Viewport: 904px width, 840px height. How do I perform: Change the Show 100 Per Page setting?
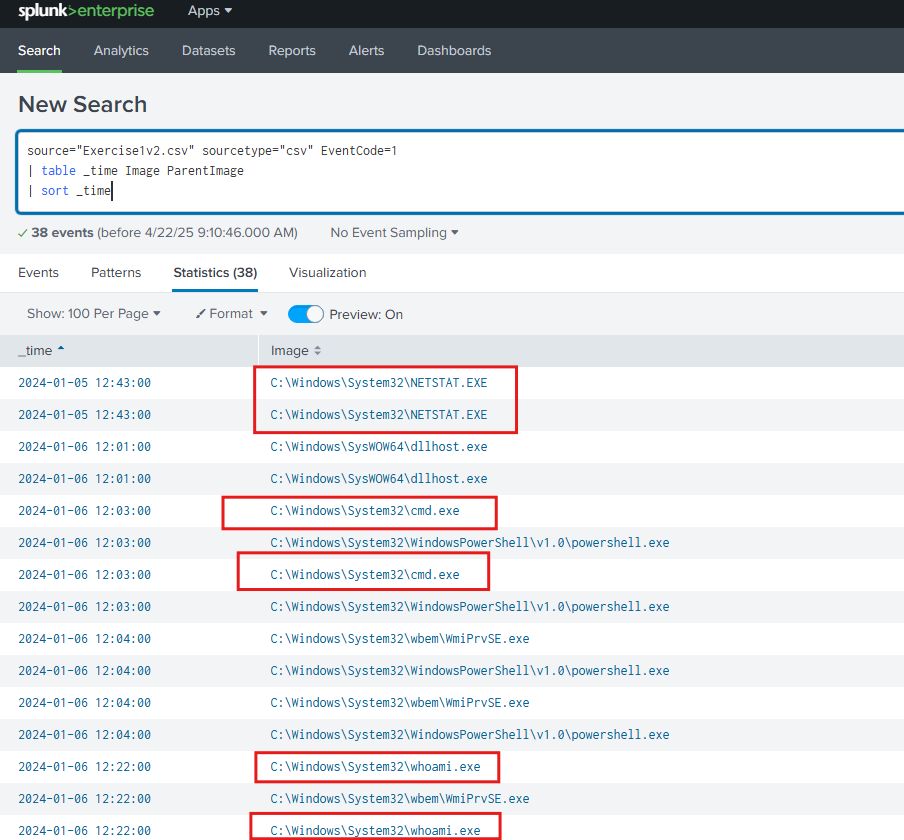(x=93, y=314)
